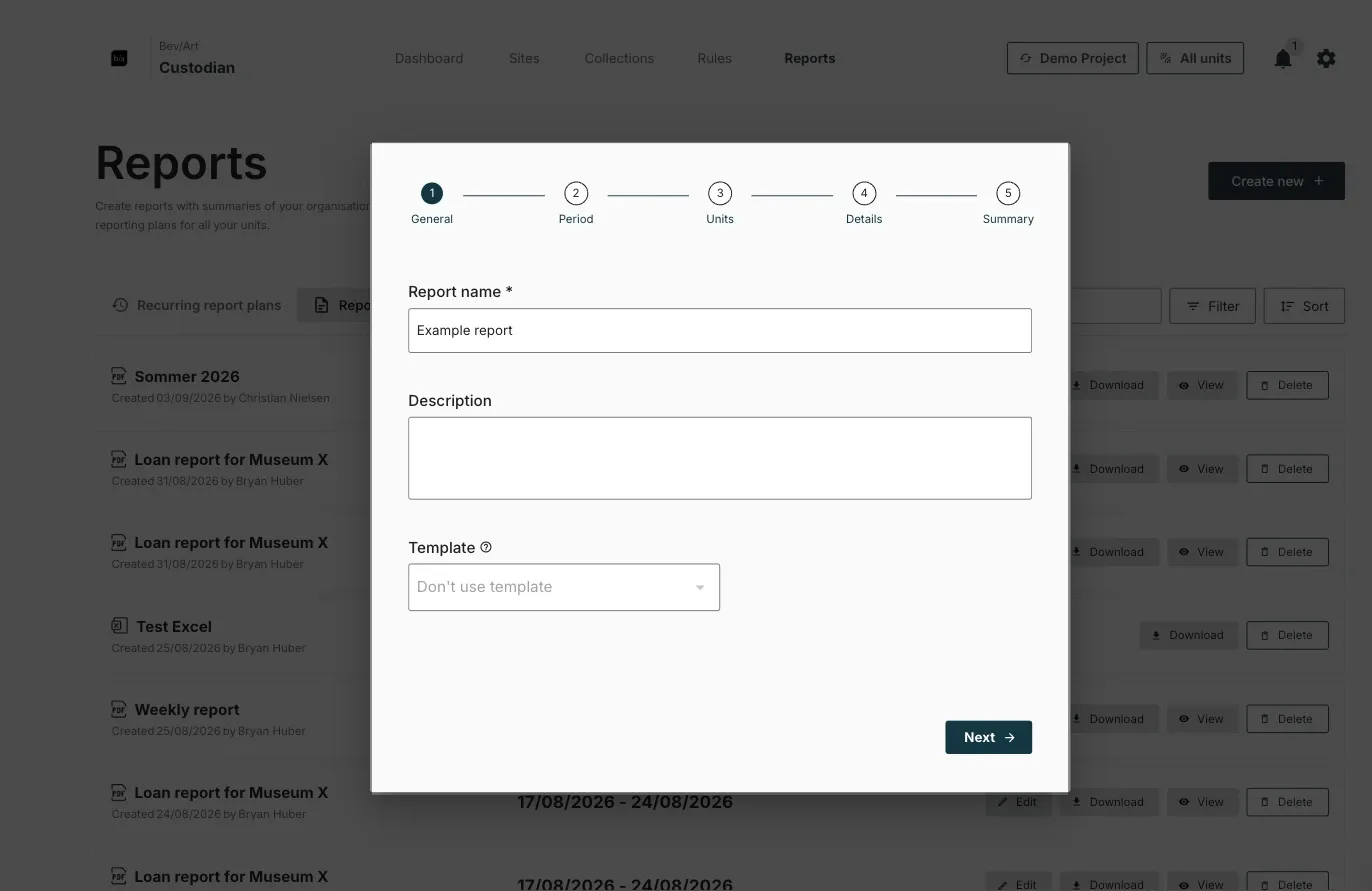
Task: Go to step 3 Units circle
Action: [720, 193]
